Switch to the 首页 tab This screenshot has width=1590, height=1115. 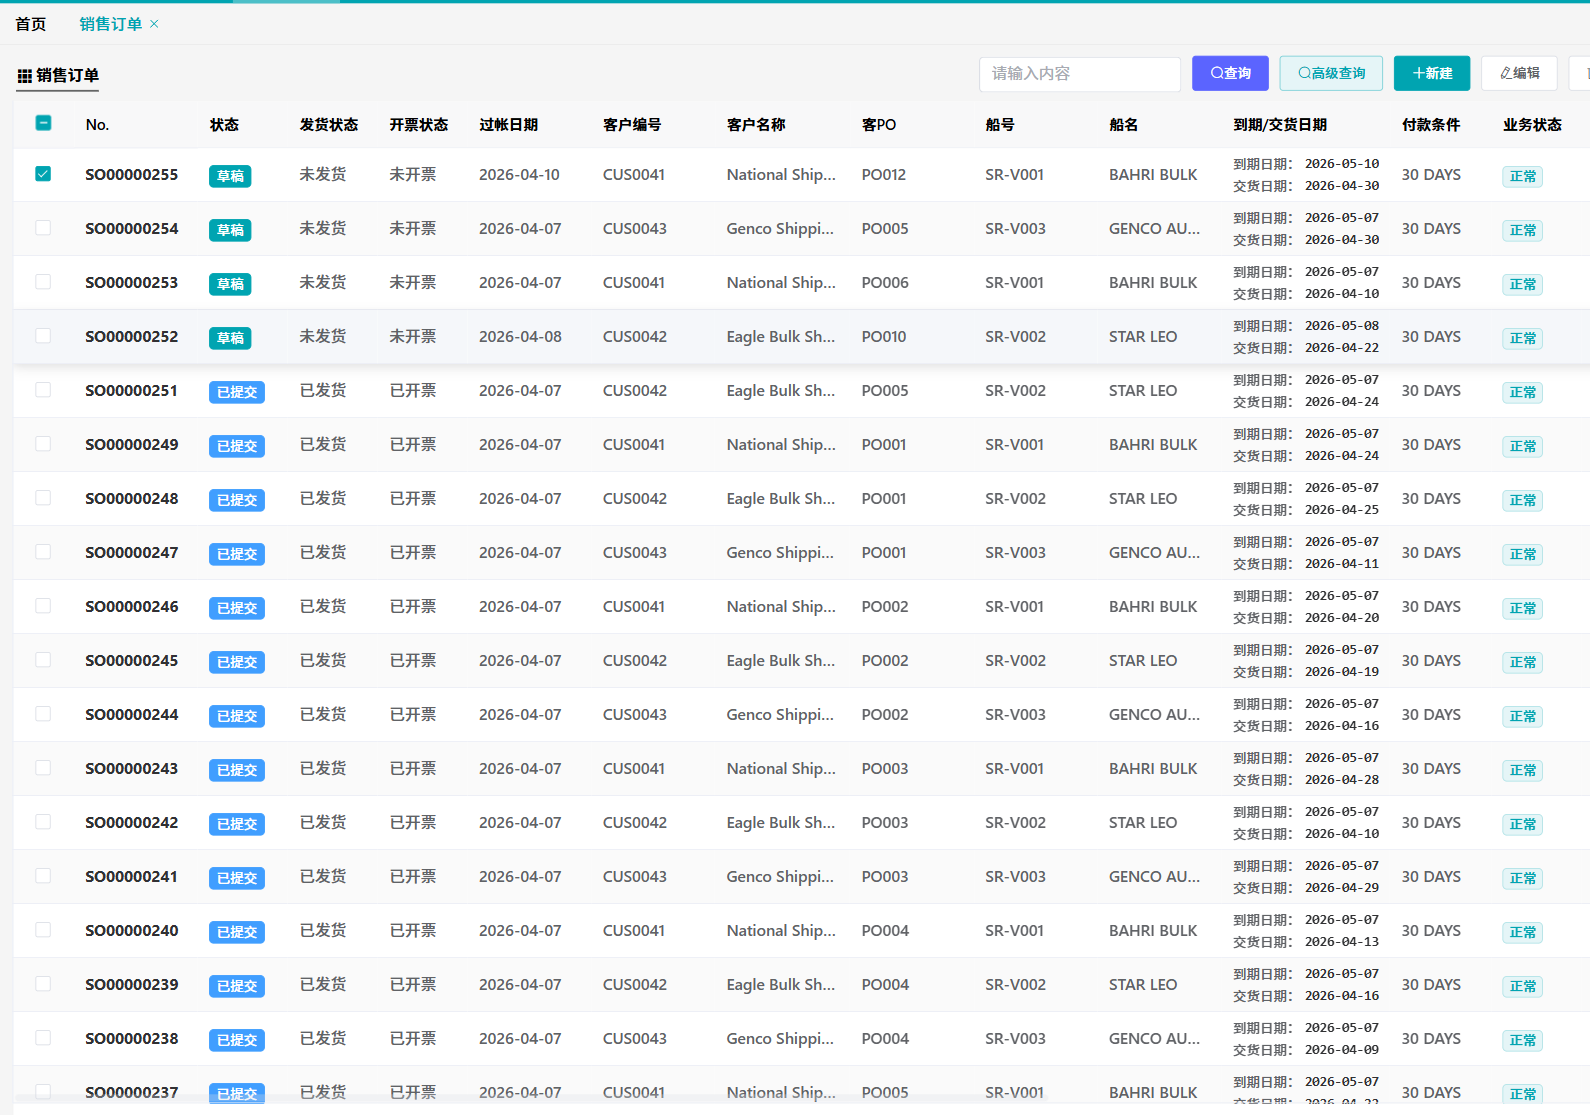[31, 24]
